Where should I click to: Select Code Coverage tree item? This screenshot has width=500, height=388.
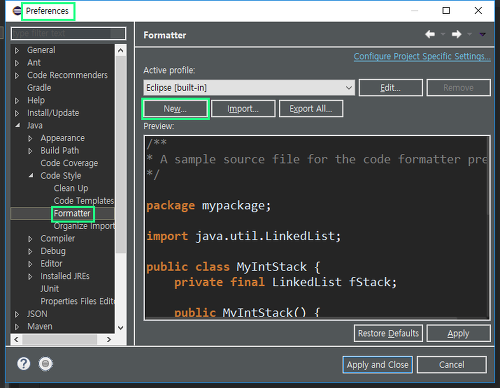coord(69,163)
